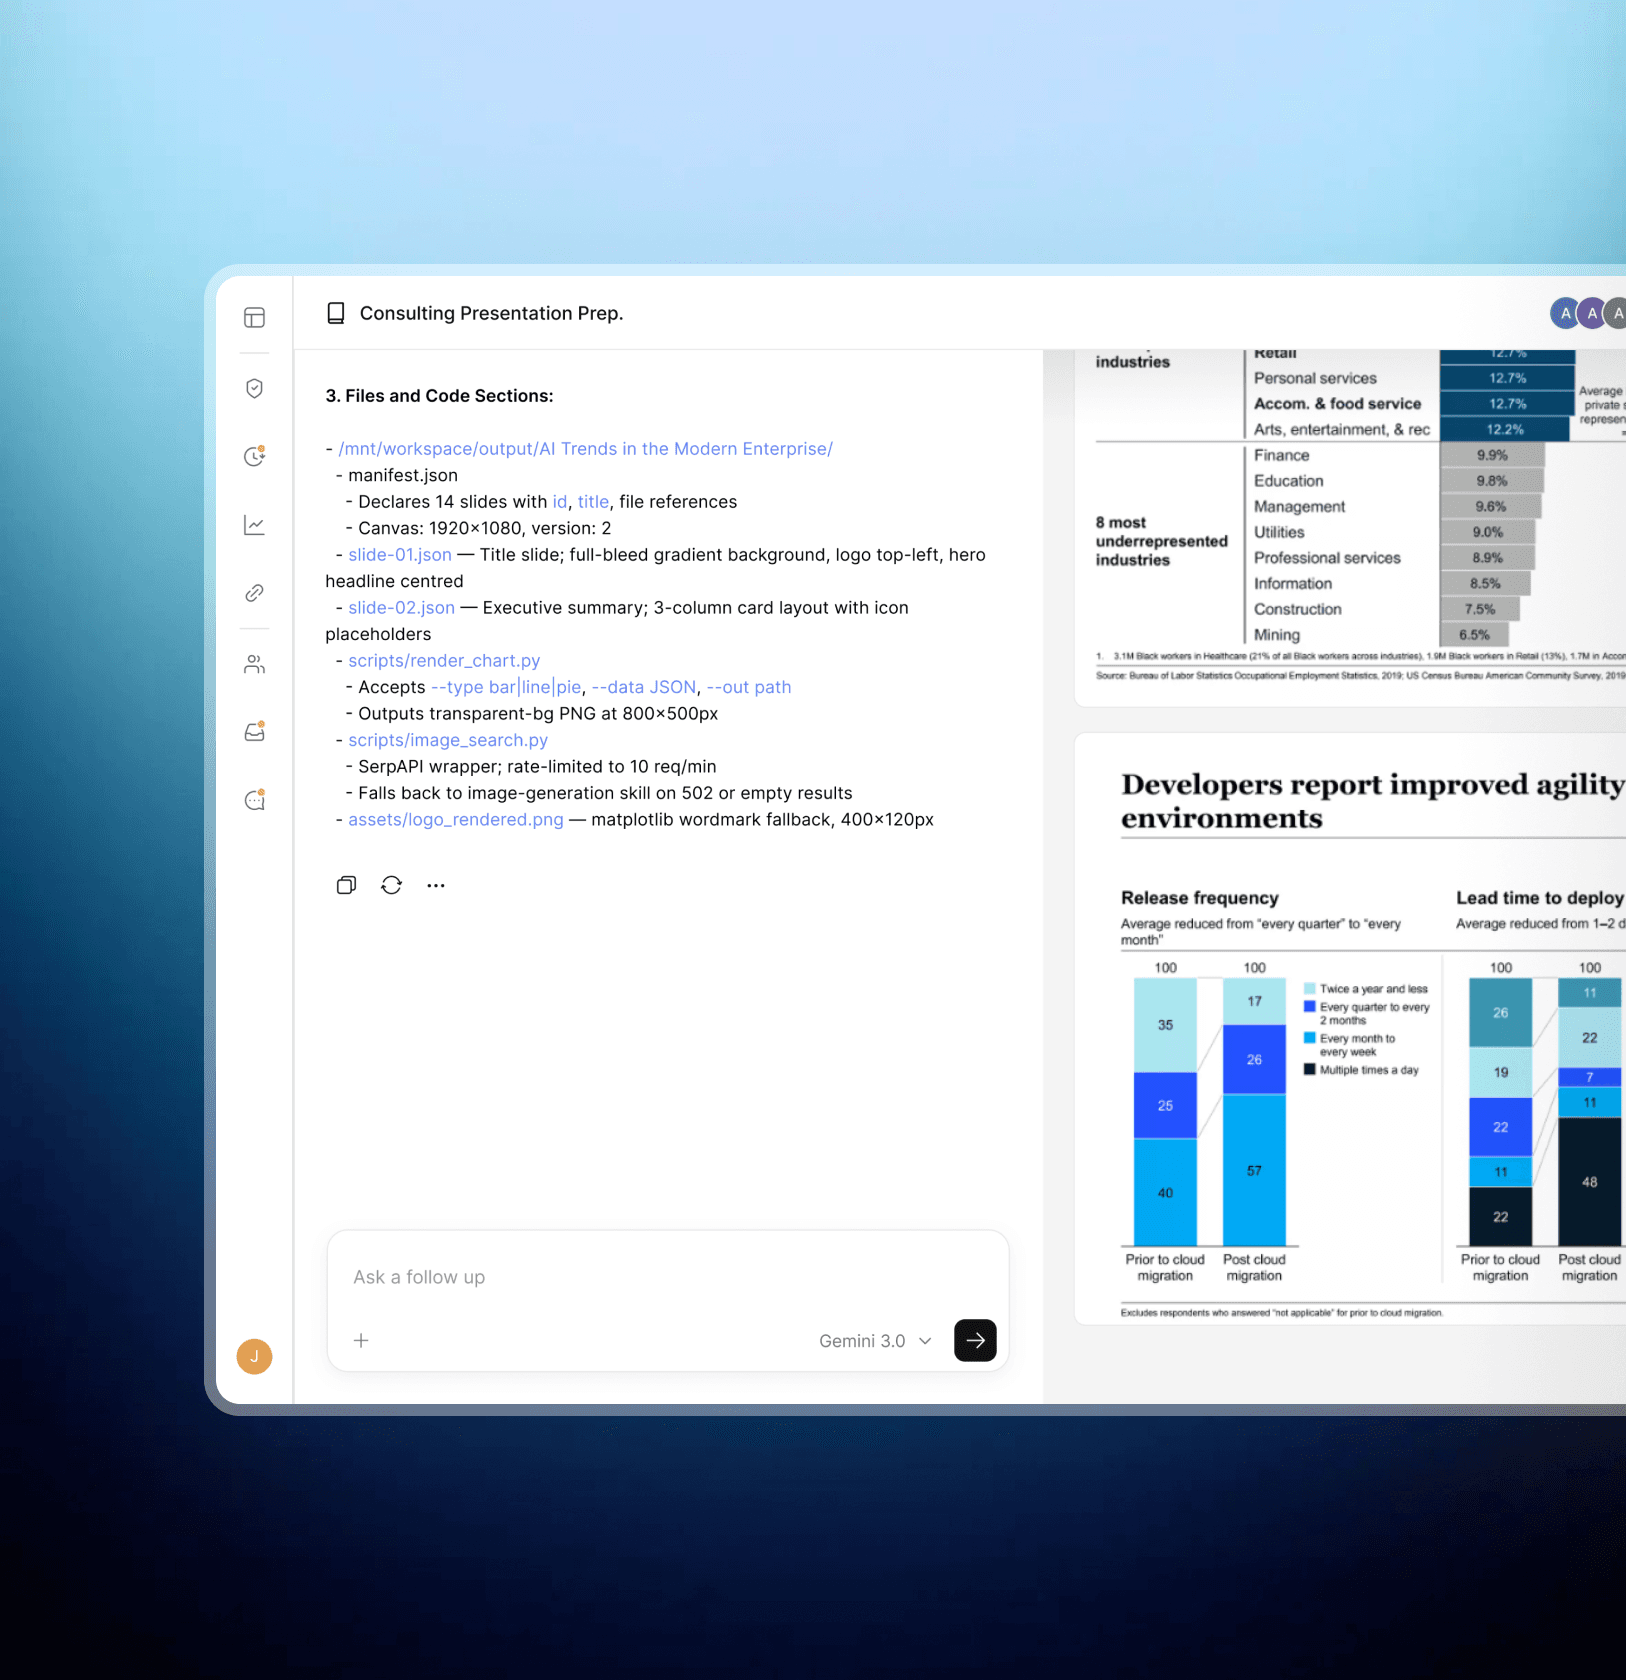
Task: Open the slide-02.json link
Action: (x=401, y=608)
